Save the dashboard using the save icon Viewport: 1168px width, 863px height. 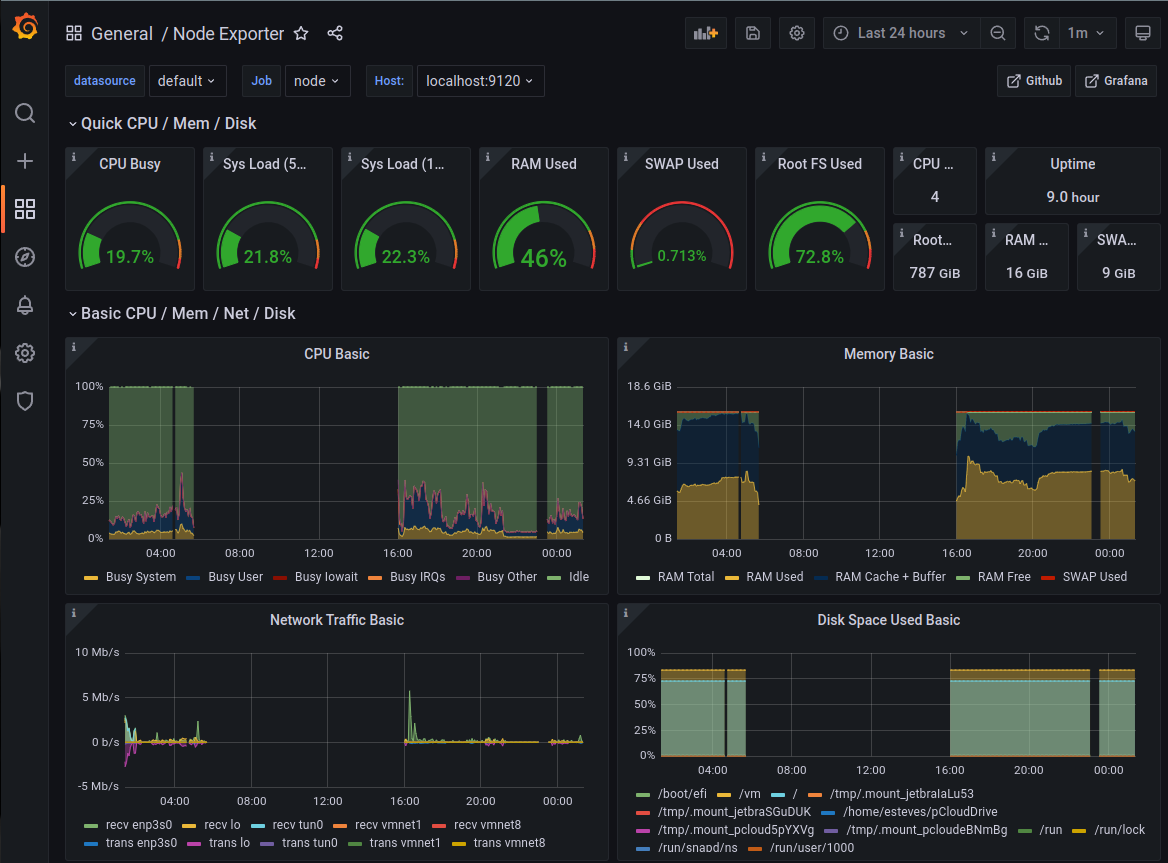(752, 33)
